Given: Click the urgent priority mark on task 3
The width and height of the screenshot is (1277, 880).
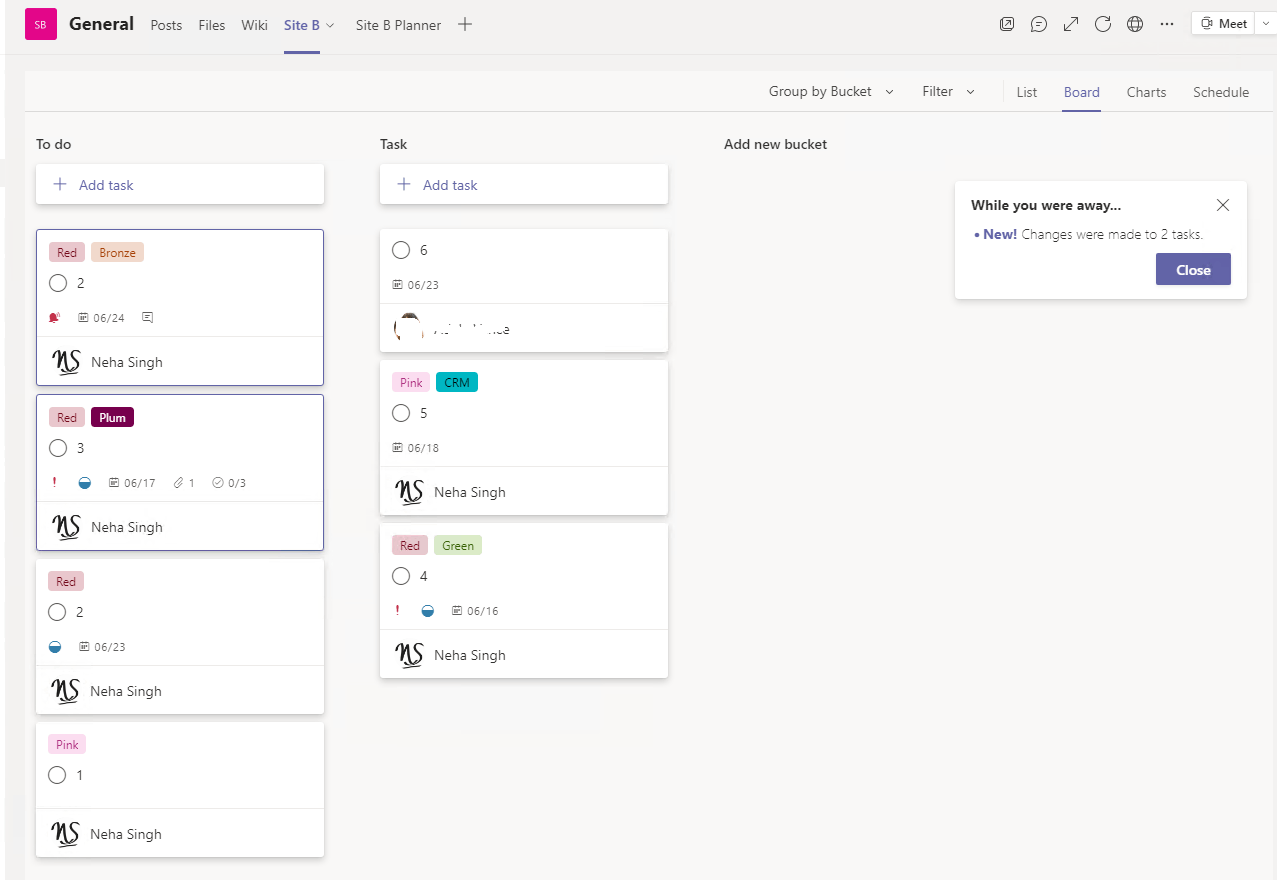Looking at the screenshot, I should [55, 483].
